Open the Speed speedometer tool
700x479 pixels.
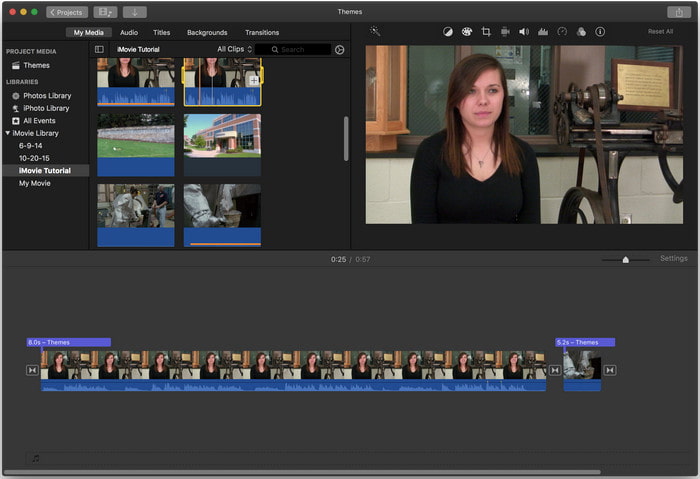(562, 32)
